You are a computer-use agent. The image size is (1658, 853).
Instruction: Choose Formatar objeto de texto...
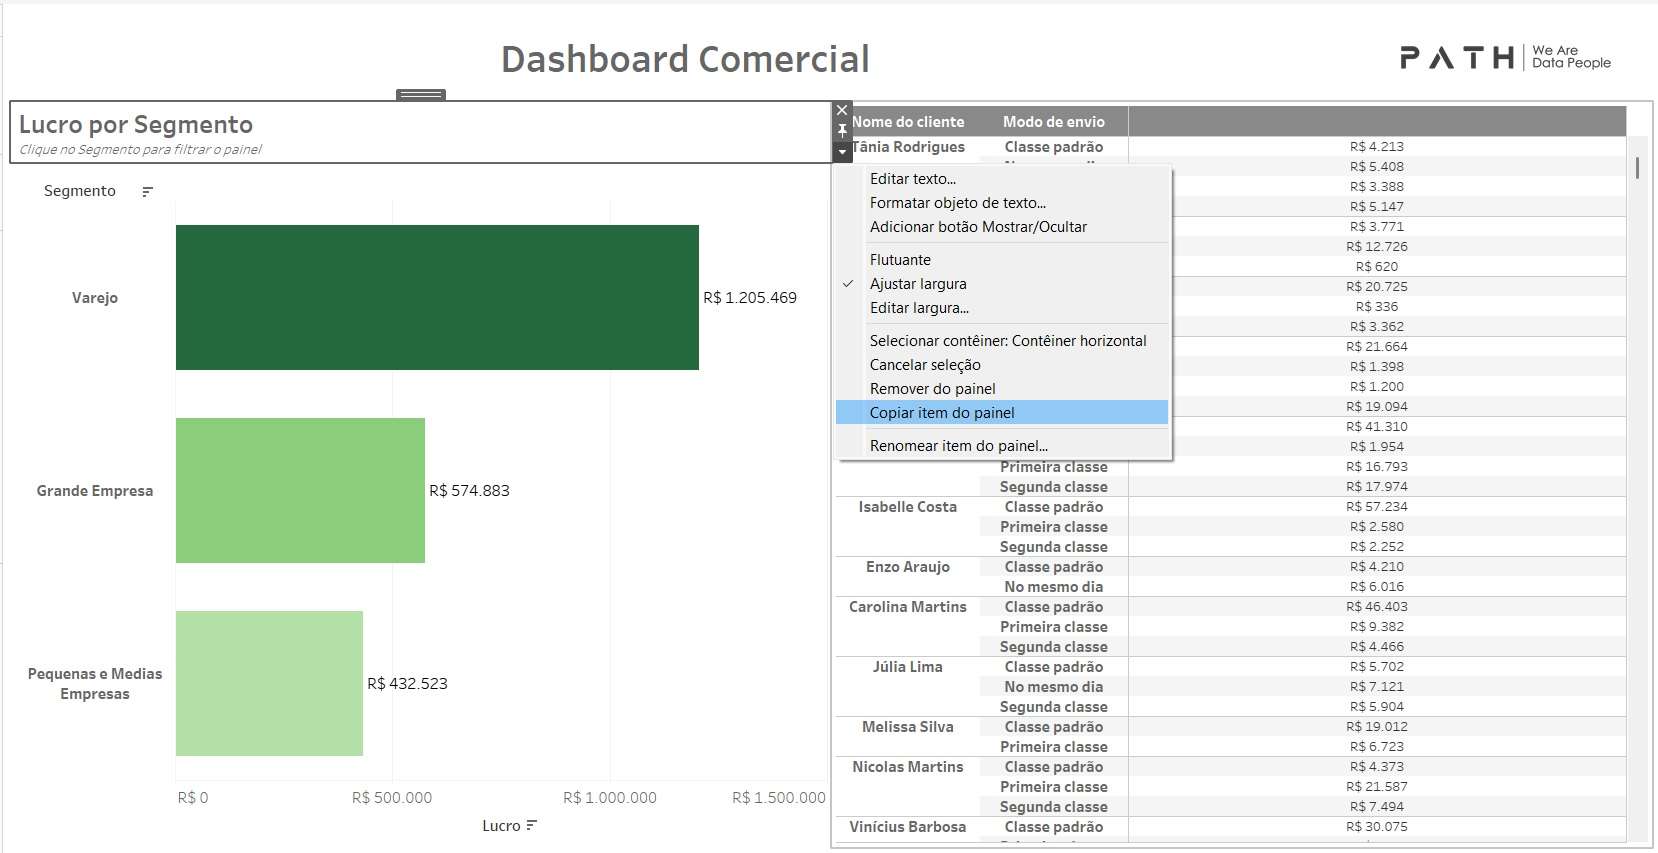tap(957, 203)
